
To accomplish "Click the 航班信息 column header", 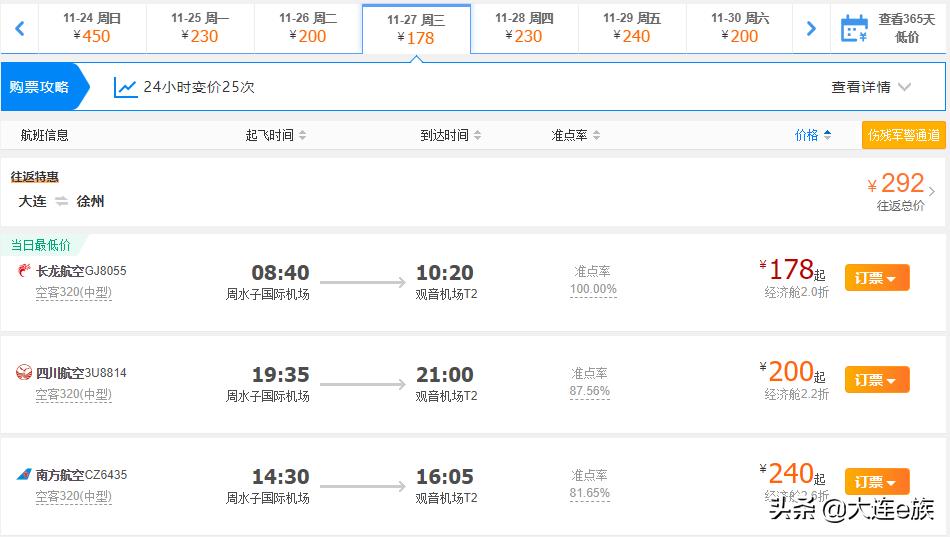I will (x=44, y=135).
